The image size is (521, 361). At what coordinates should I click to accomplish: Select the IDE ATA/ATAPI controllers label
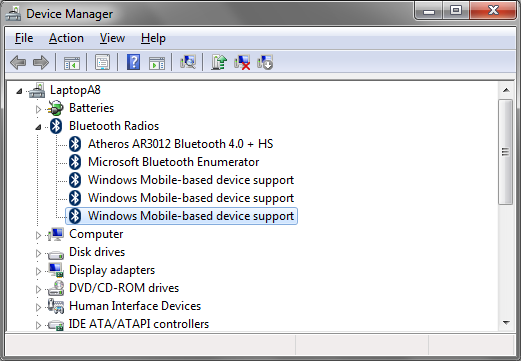(139, 324)
